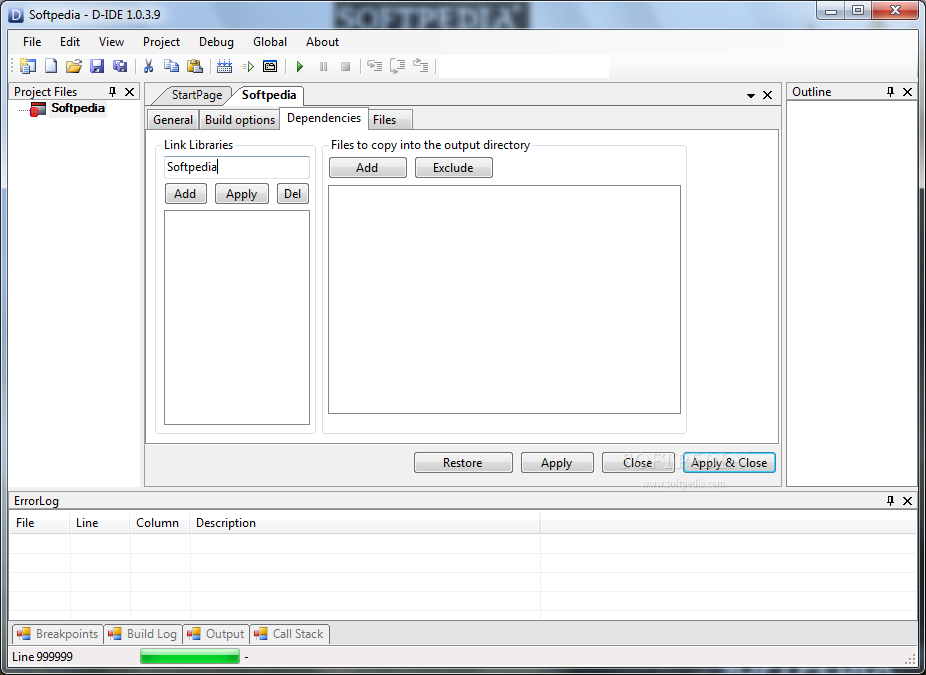Click the Link Libraries text field
This screenshot has width=926, height=675.
coord(237,167)
